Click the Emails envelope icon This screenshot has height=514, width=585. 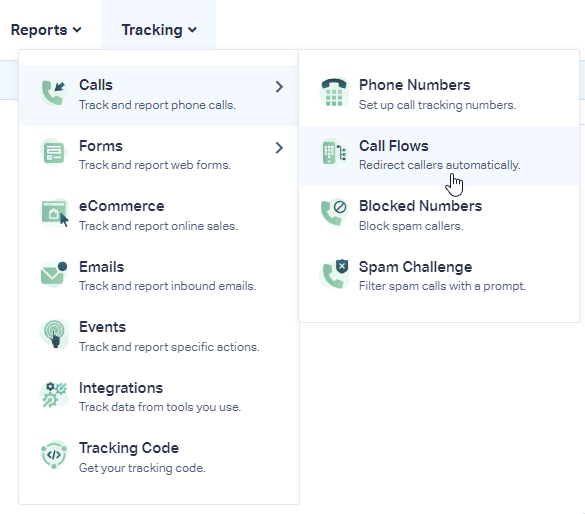click(54, 273)
